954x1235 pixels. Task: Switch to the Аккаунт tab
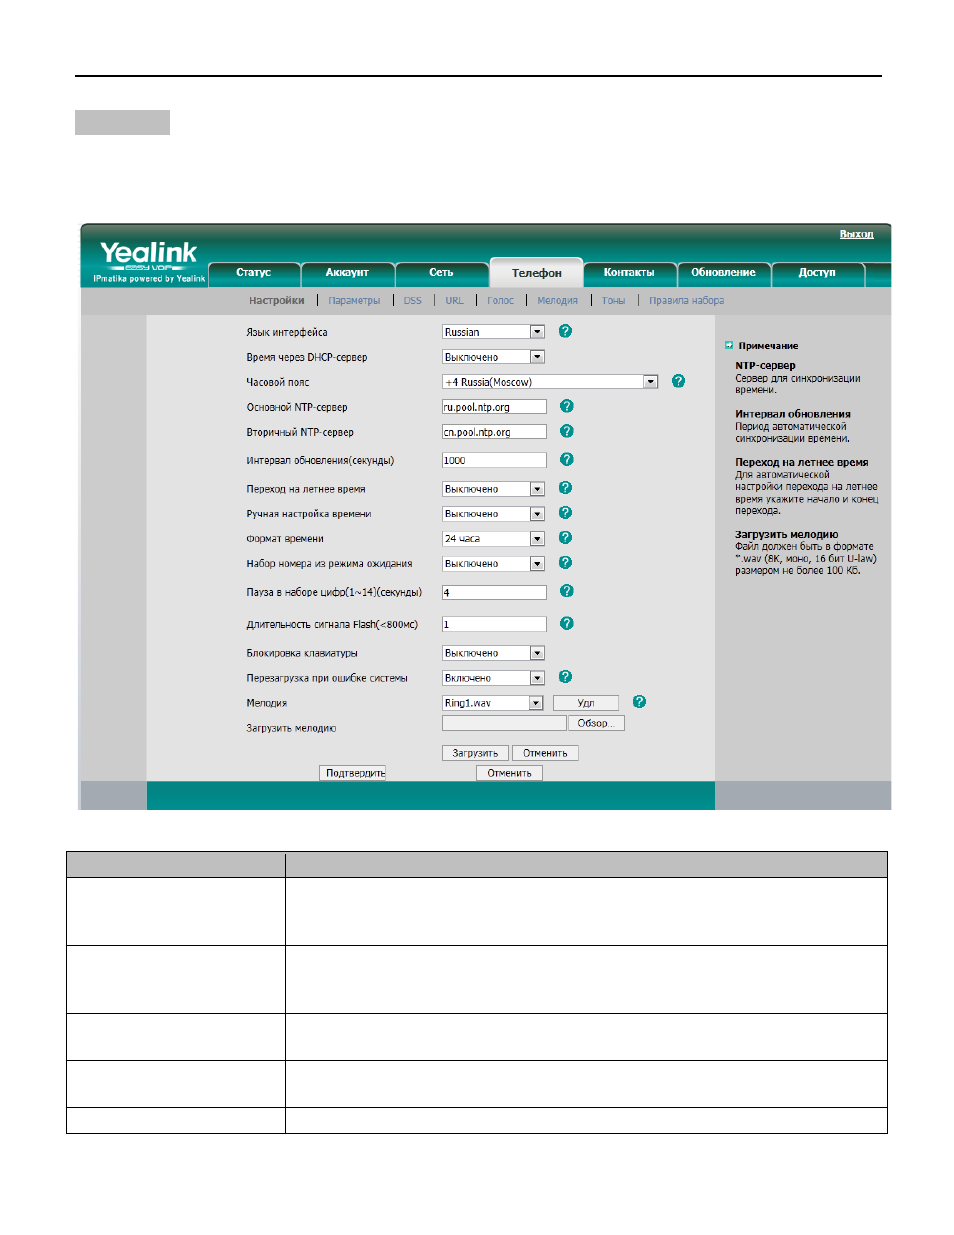[x=347, y=273]
